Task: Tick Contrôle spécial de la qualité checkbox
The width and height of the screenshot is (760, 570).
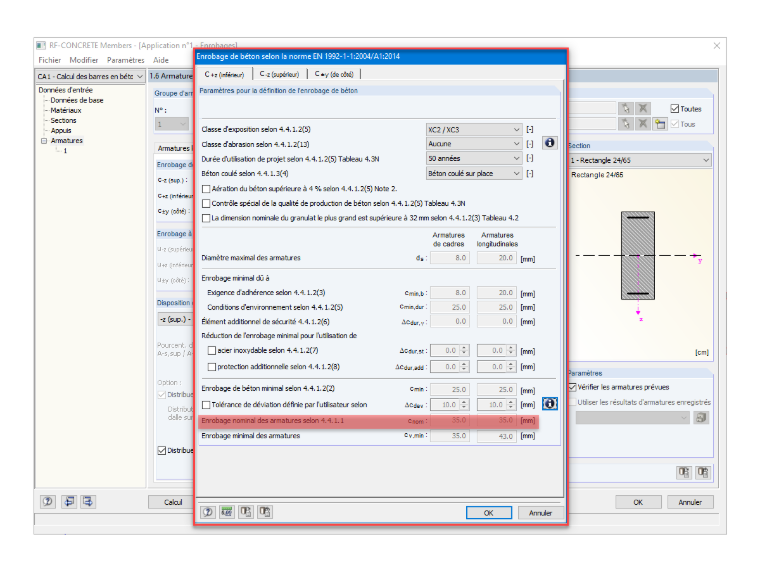Action: (206, 203)
